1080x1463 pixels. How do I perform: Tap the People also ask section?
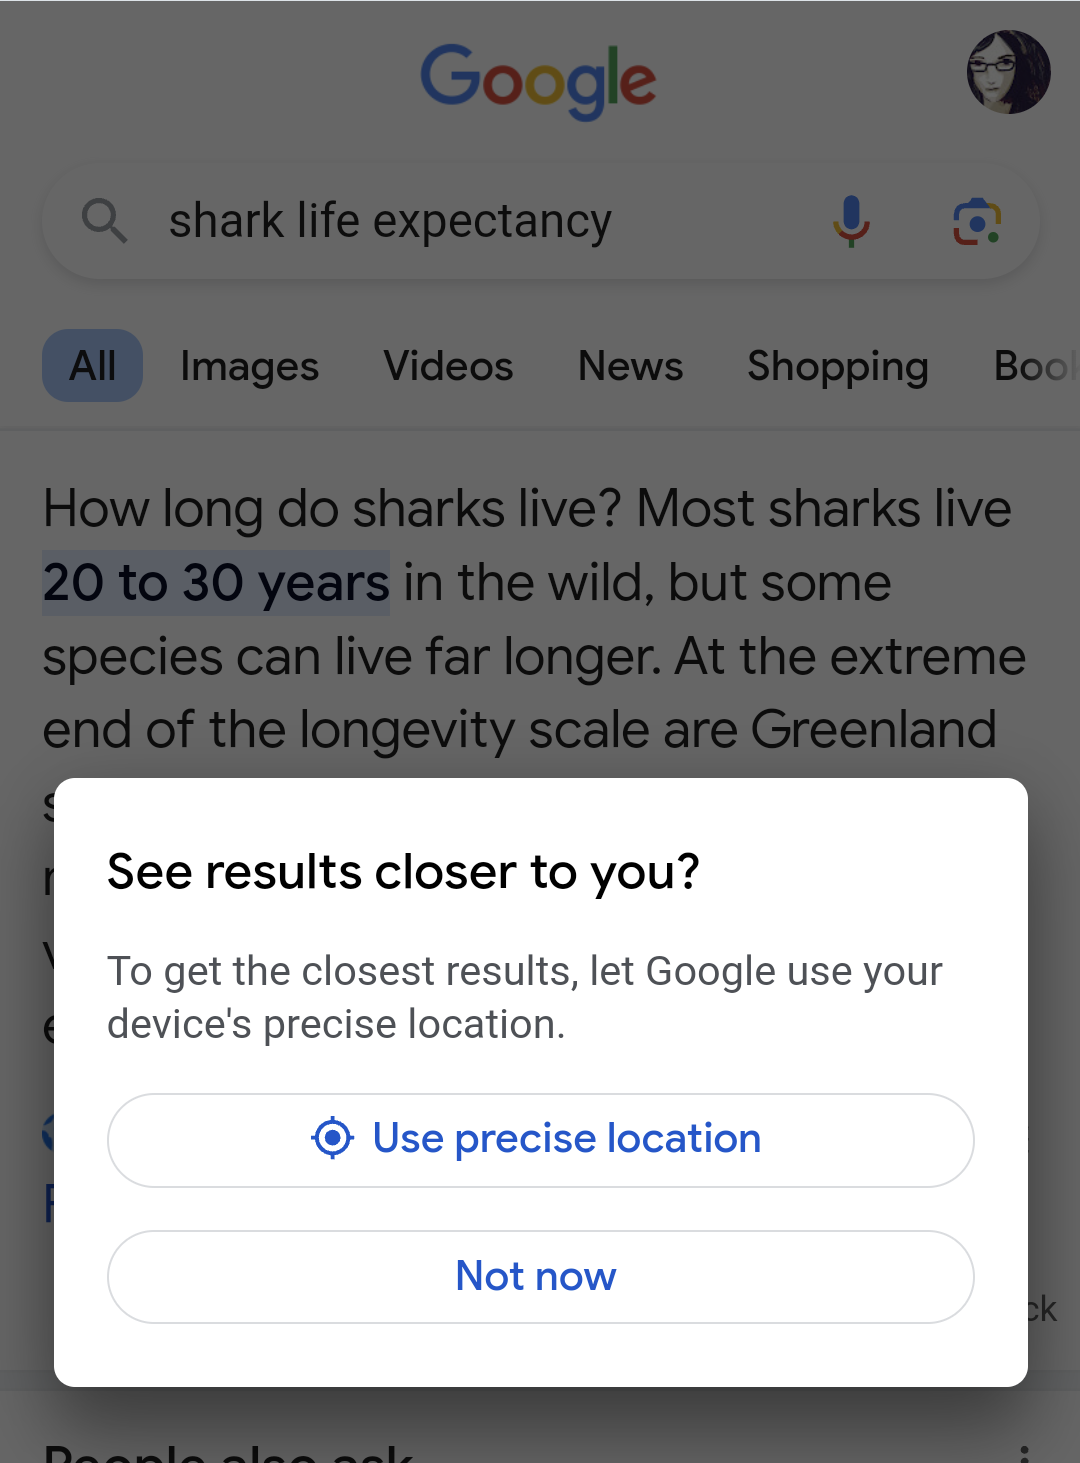[228, 1452]
